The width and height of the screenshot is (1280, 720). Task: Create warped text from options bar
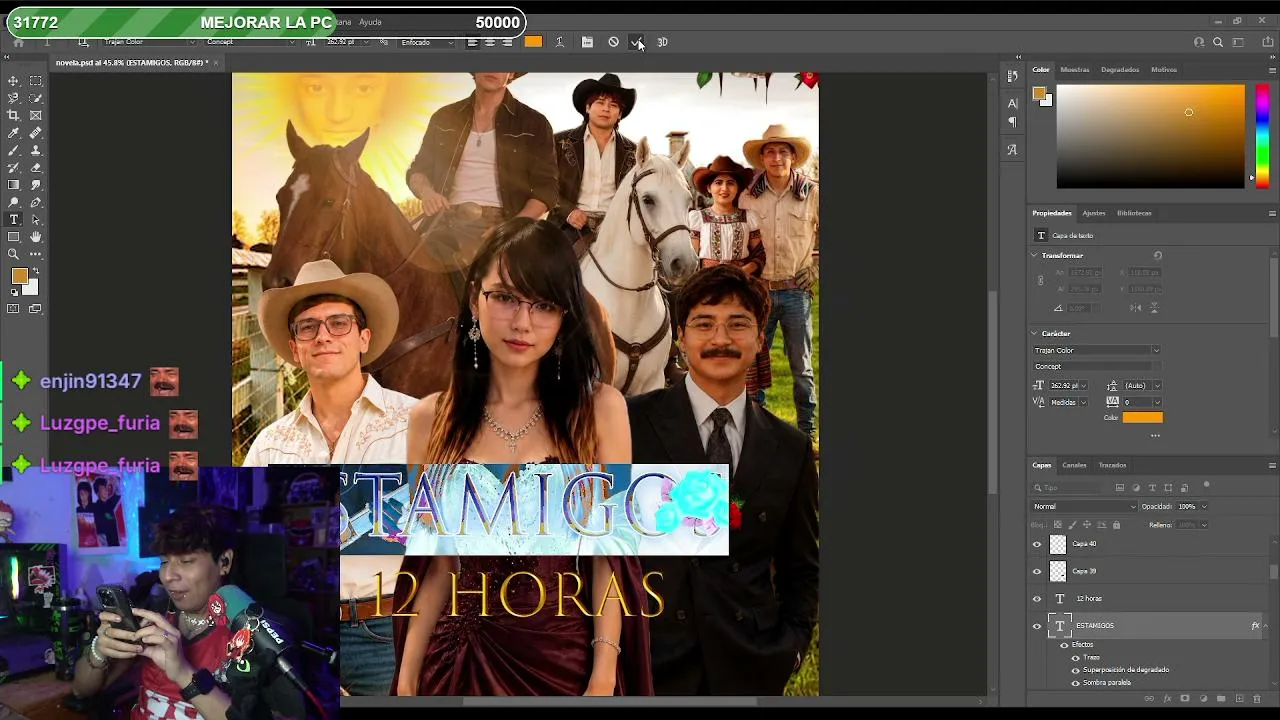click(559, 42)
